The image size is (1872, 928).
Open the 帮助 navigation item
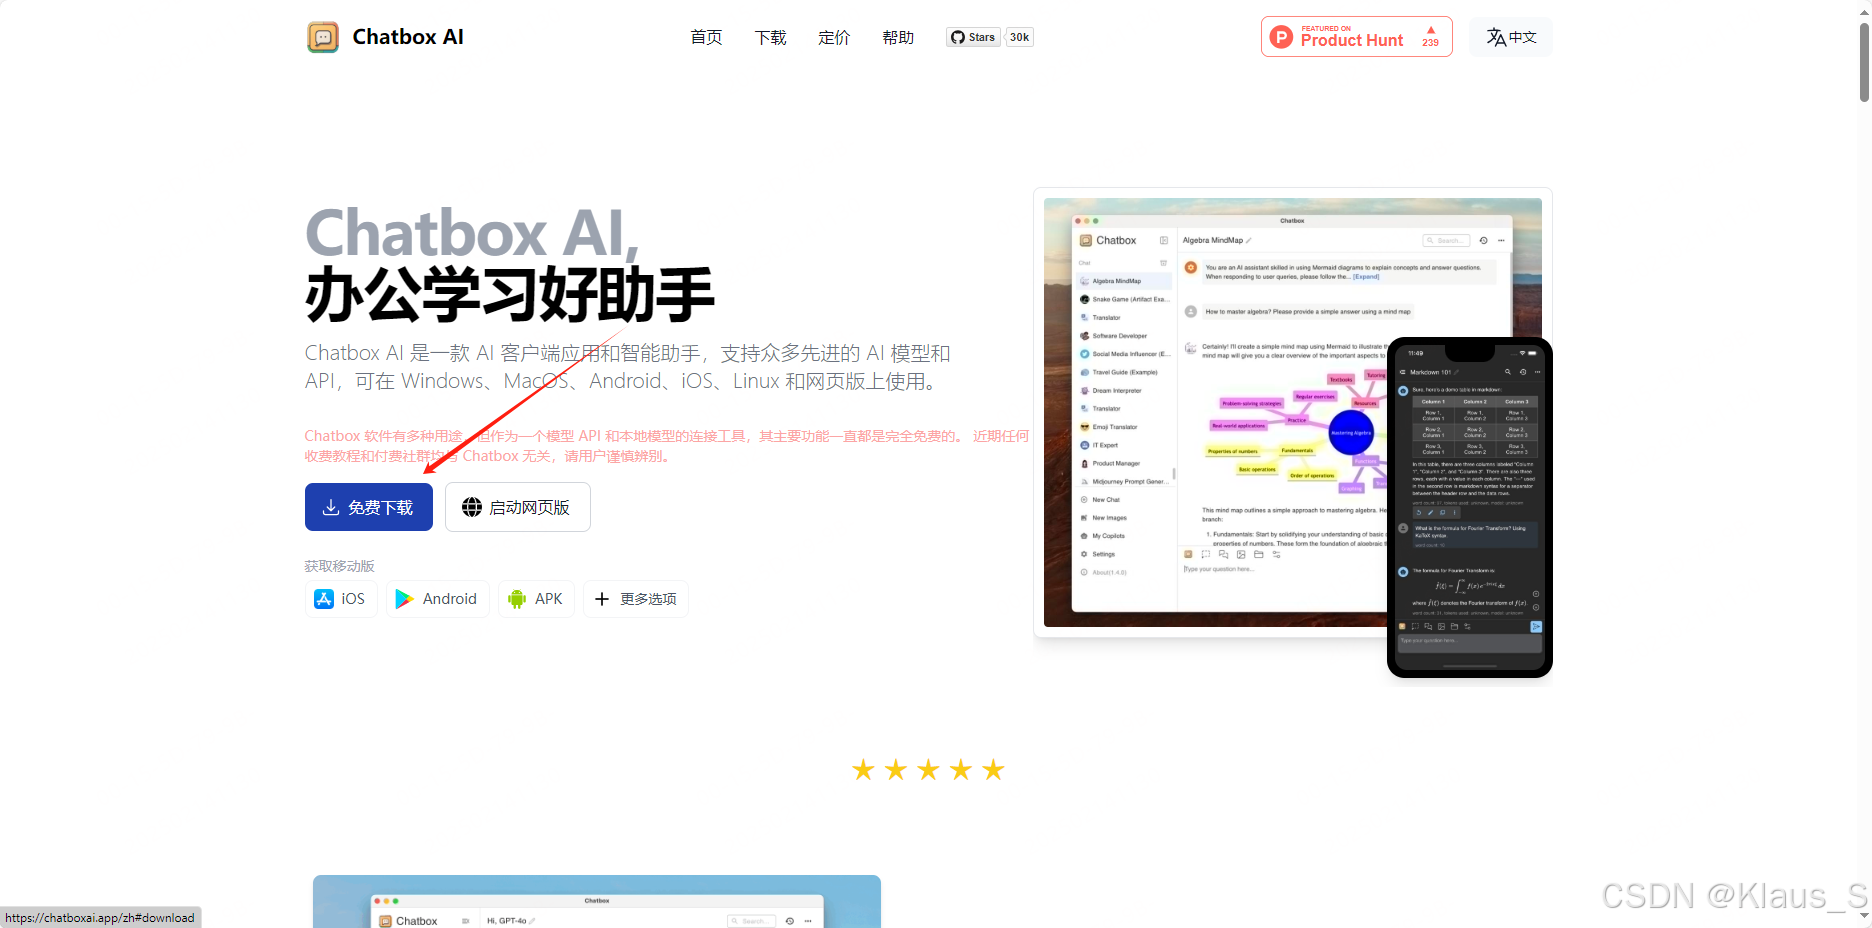pyautogui.click(x=898, y=37)
